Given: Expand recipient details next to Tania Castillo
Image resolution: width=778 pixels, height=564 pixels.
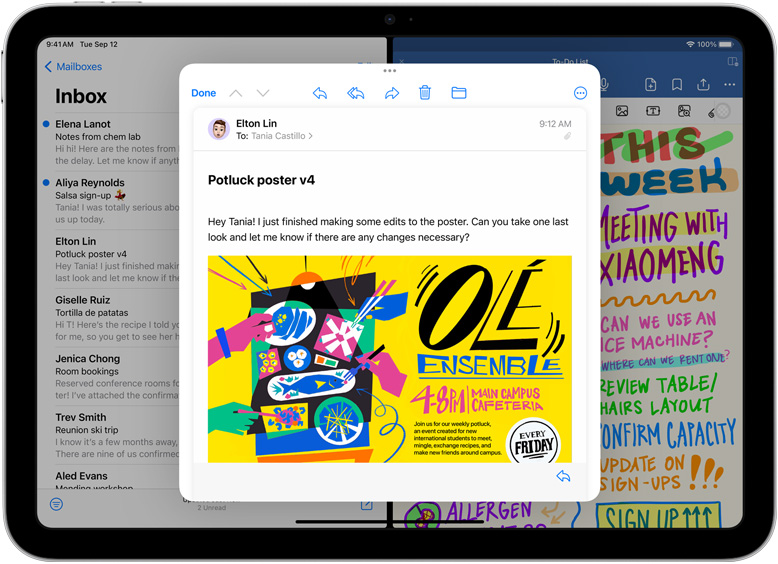Looking at the screenshot, I should pos(311,136).
